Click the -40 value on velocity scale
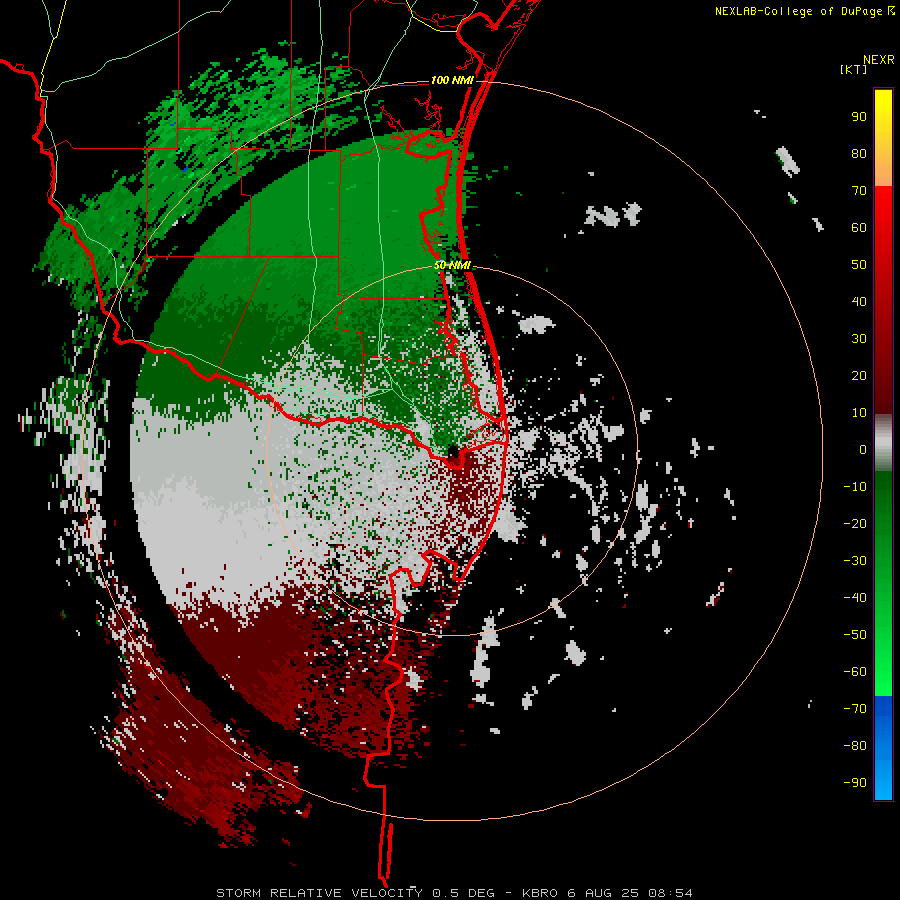Viewport: 900px width, 900px height. 855,598
